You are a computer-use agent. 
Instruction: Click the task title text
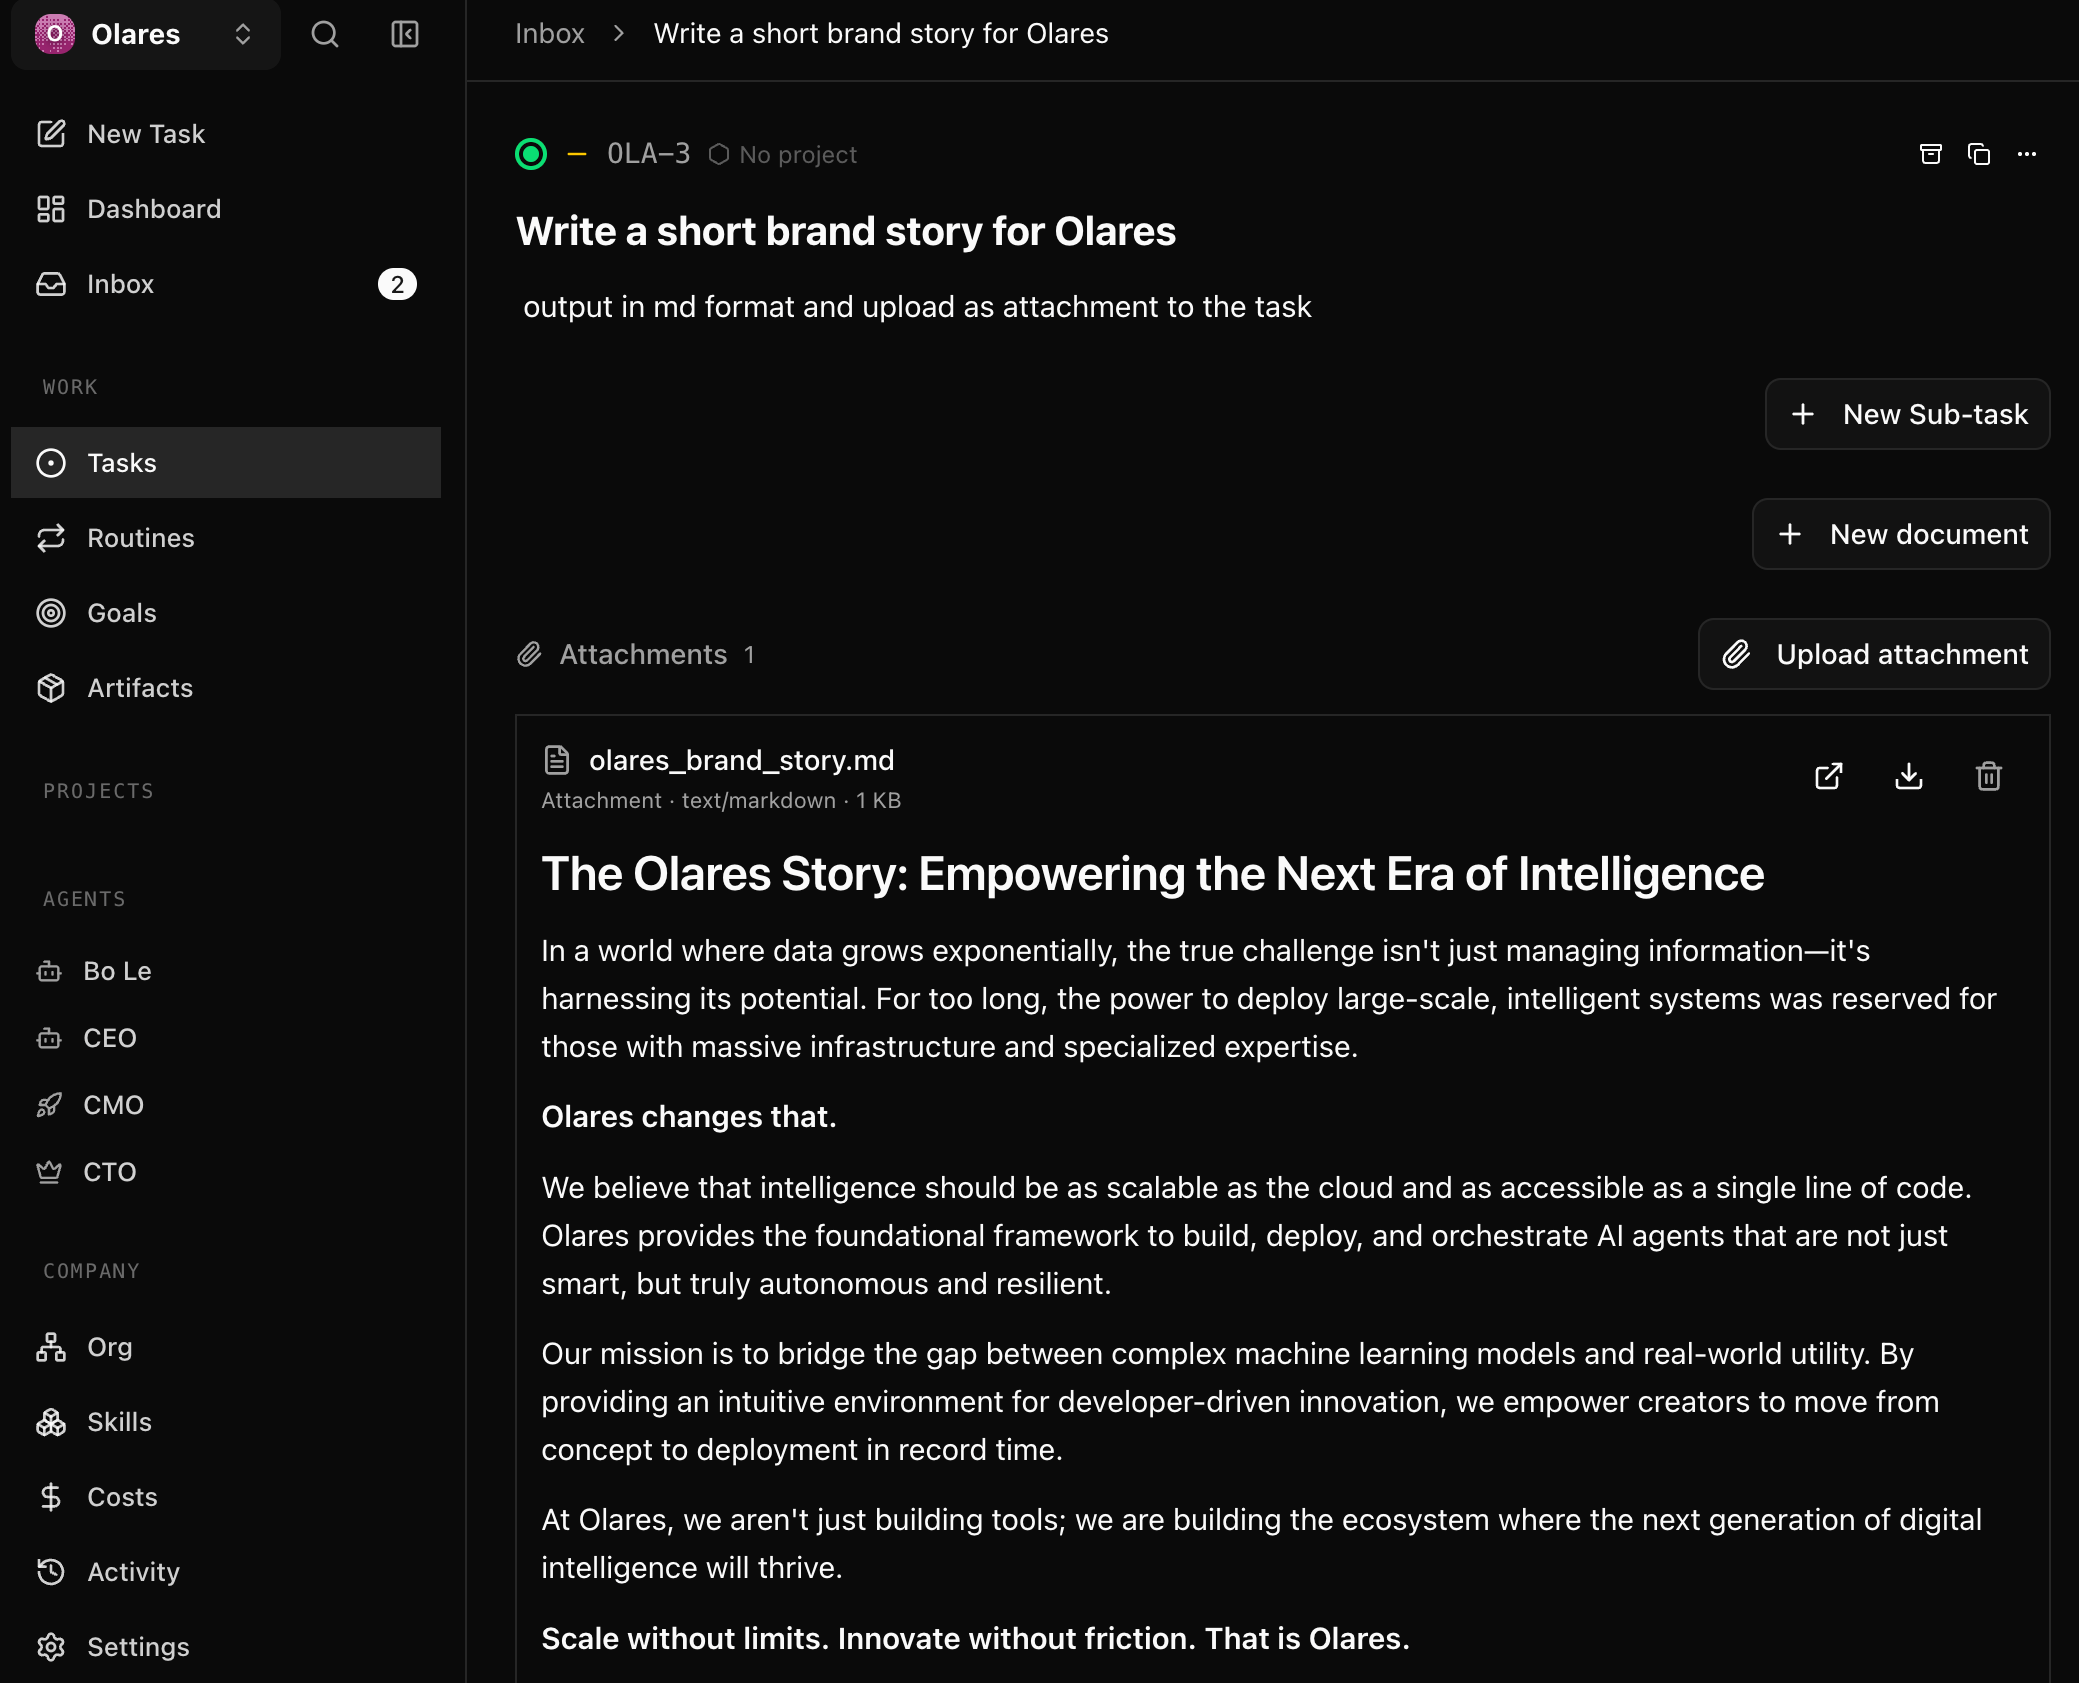[846, 231]
